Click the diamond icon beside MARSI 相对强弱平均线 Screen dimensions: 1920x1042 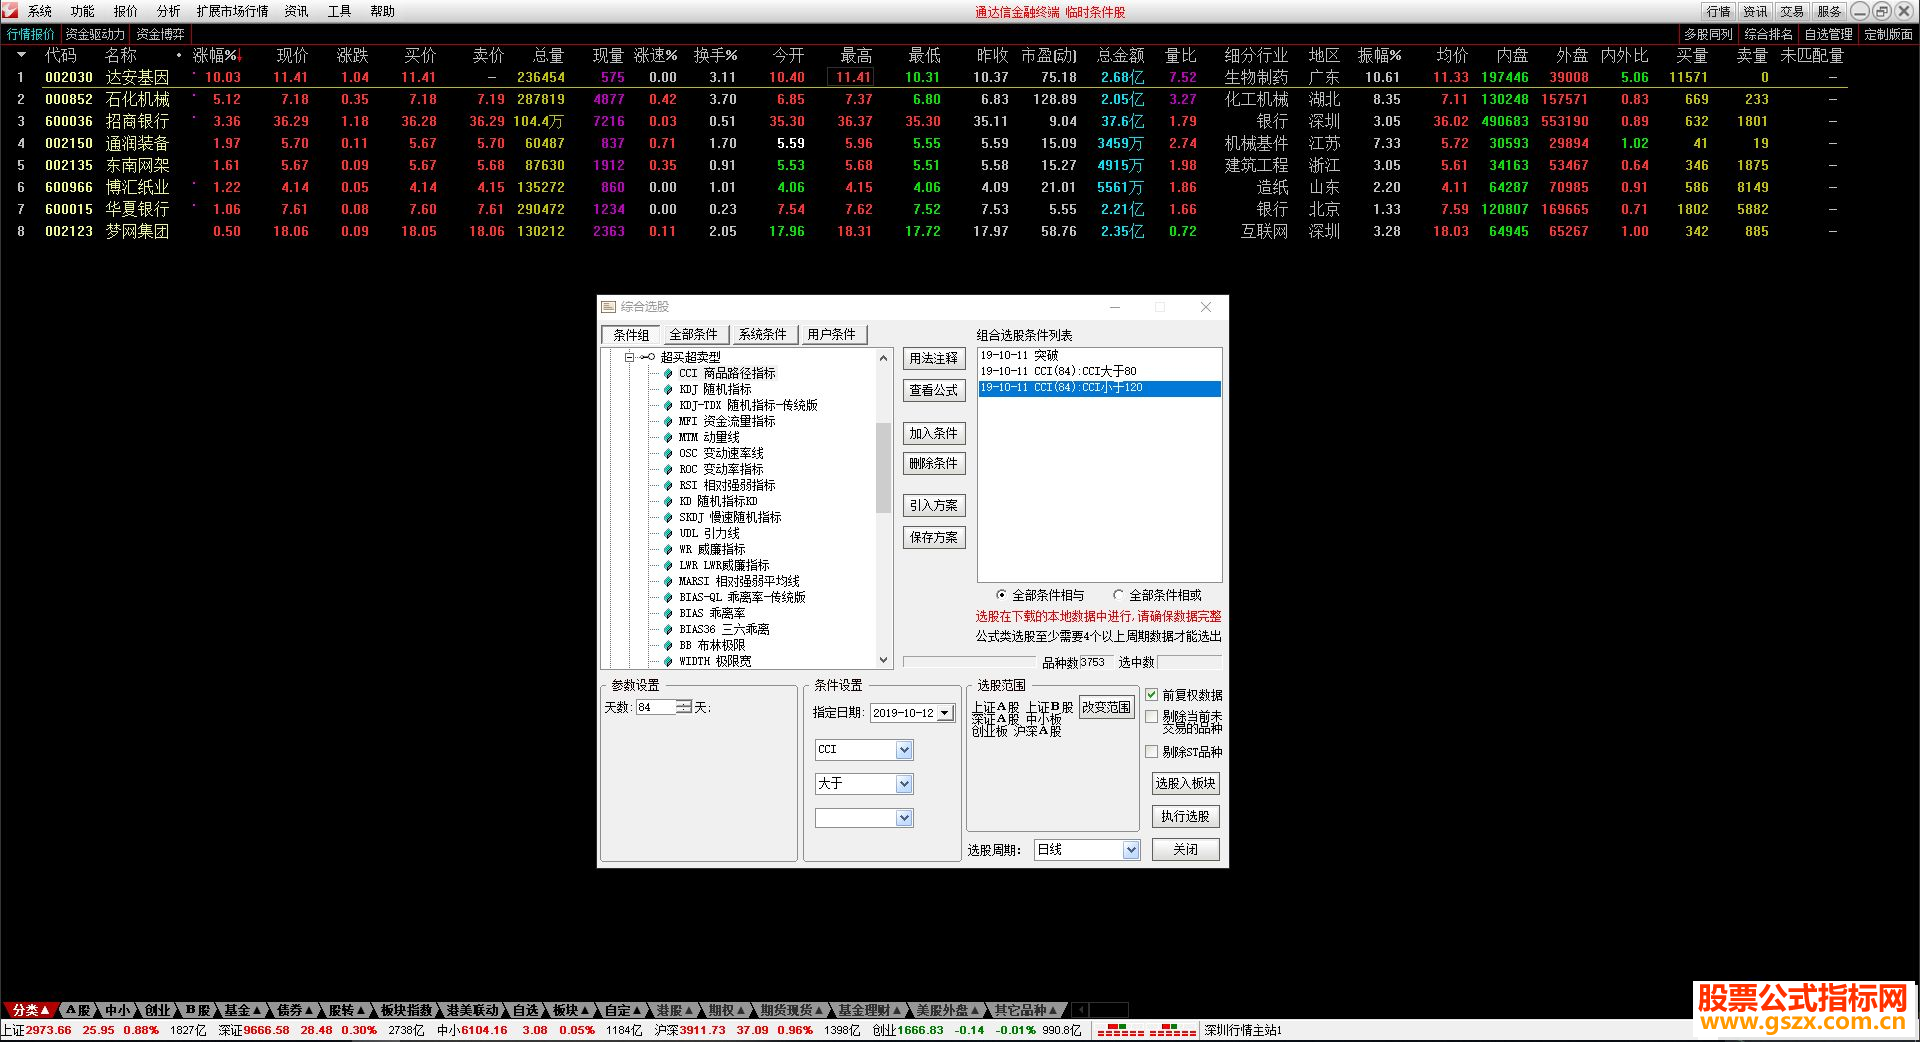(668, 582)
